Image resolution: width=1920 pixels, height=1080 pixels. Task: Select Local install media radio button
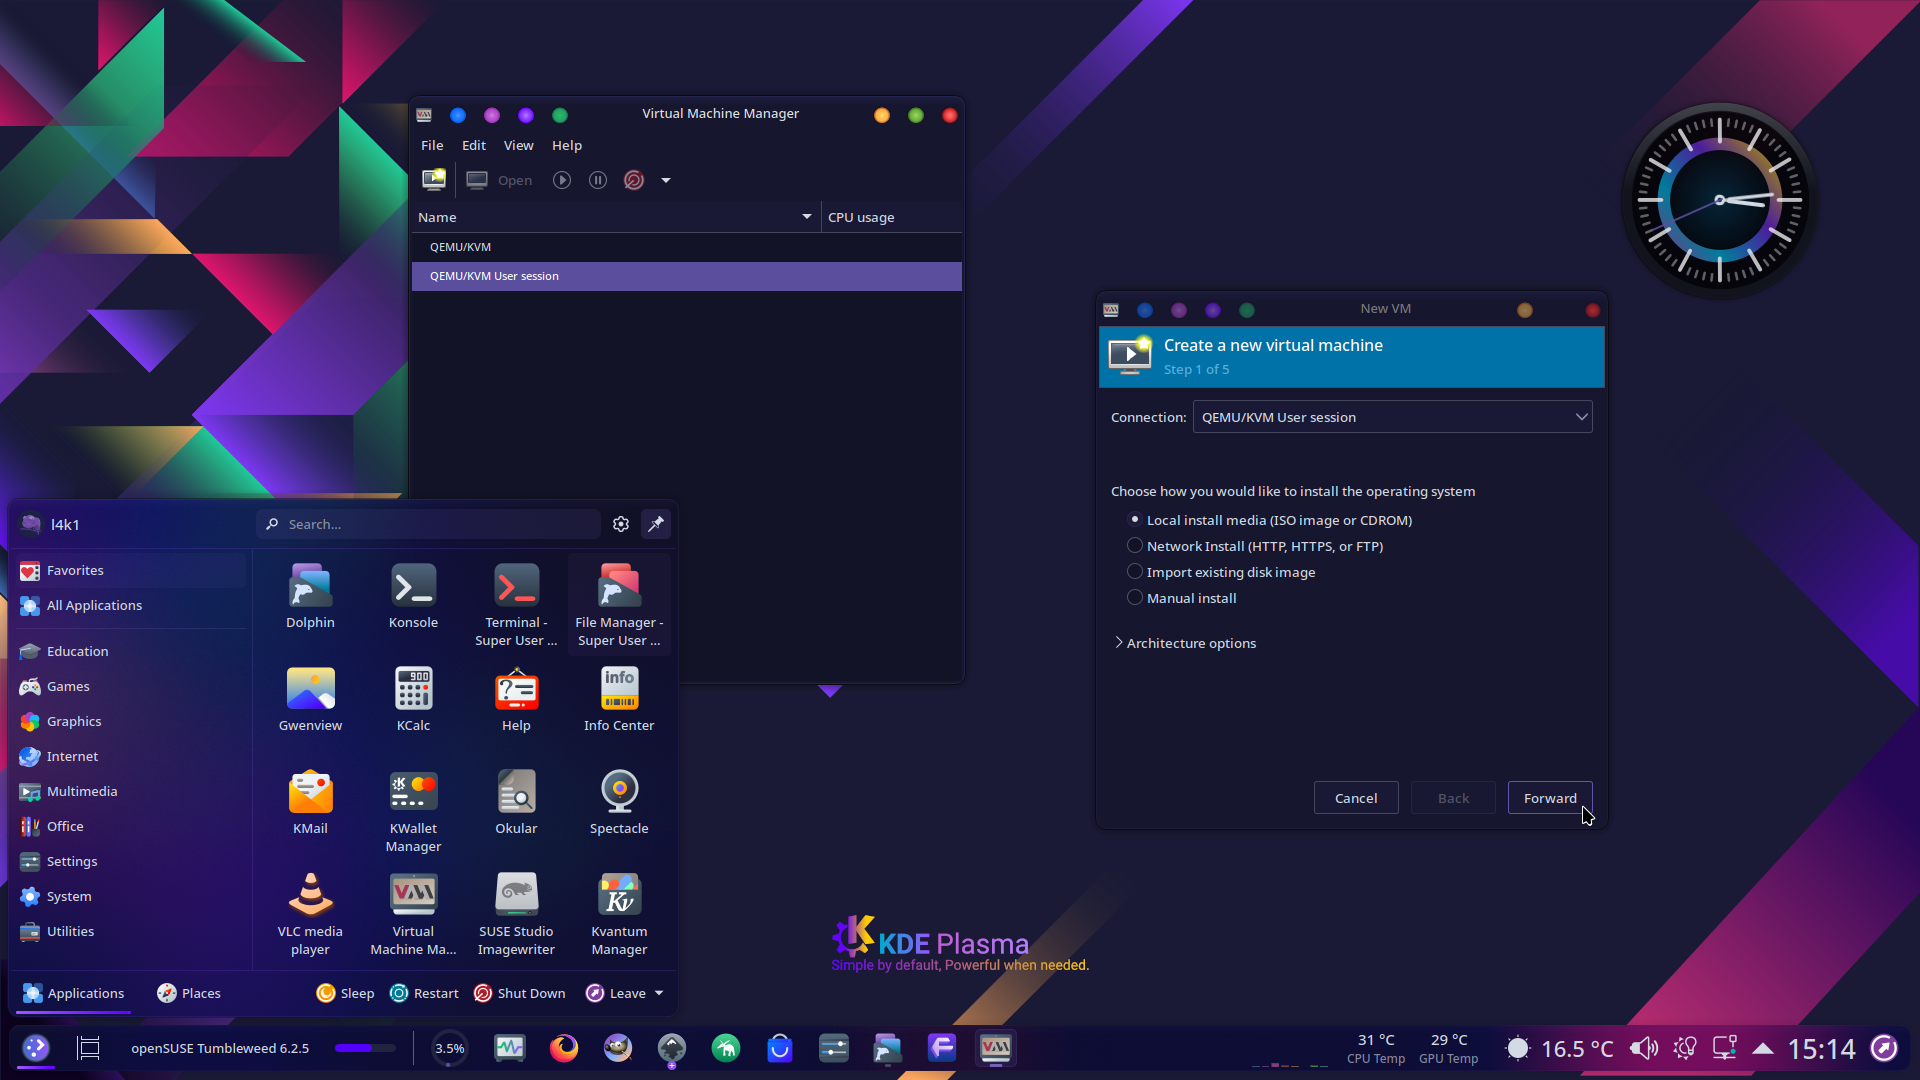point(1135,520)
